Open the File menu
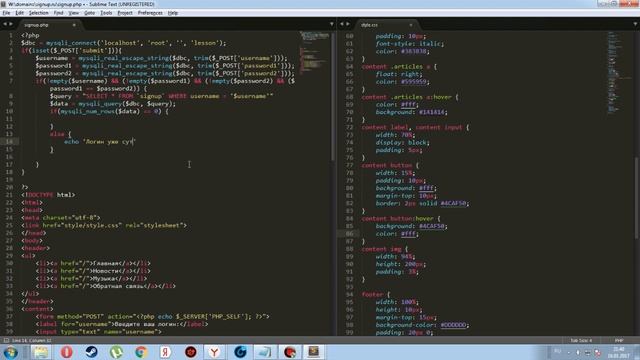Screen dimensions: 640x360 tap(6, 13)
